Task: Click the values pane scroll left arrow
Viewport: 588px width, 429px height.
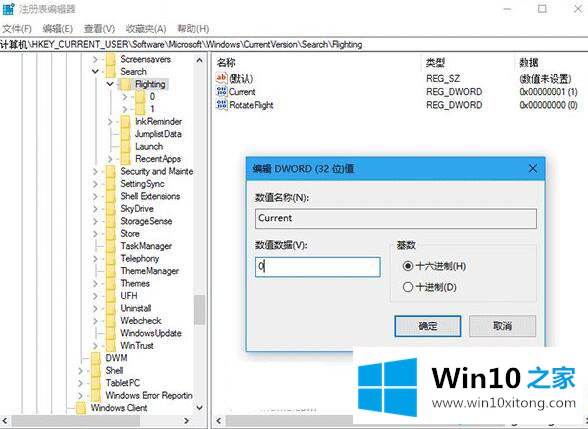Action: coord(219,421)
